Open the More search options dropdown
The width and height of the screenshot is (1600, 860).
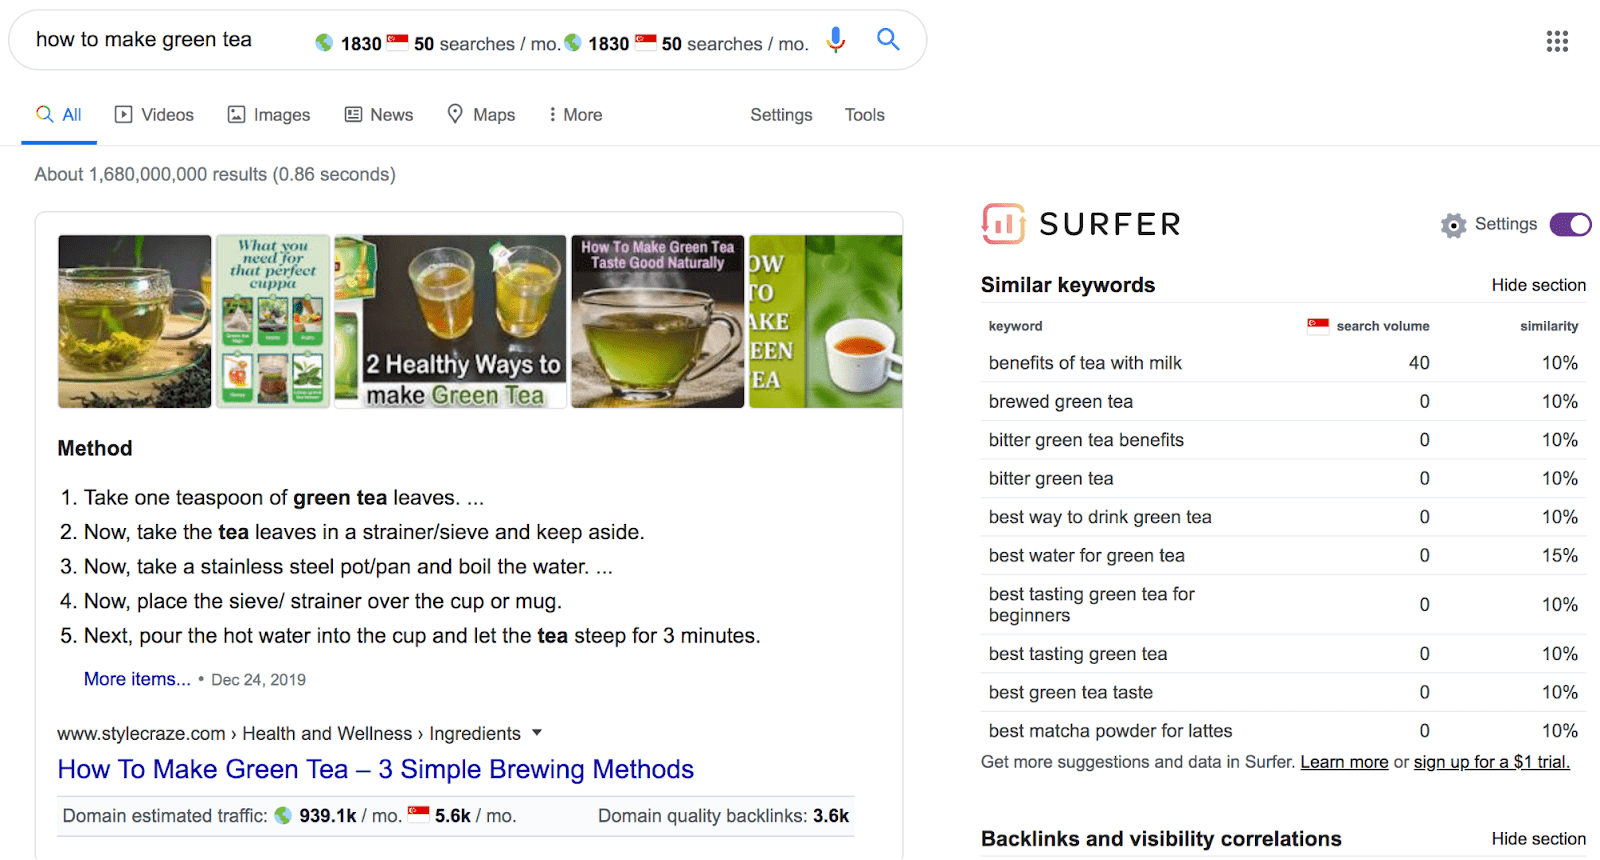pyautogui.click(x=575, y=114)
